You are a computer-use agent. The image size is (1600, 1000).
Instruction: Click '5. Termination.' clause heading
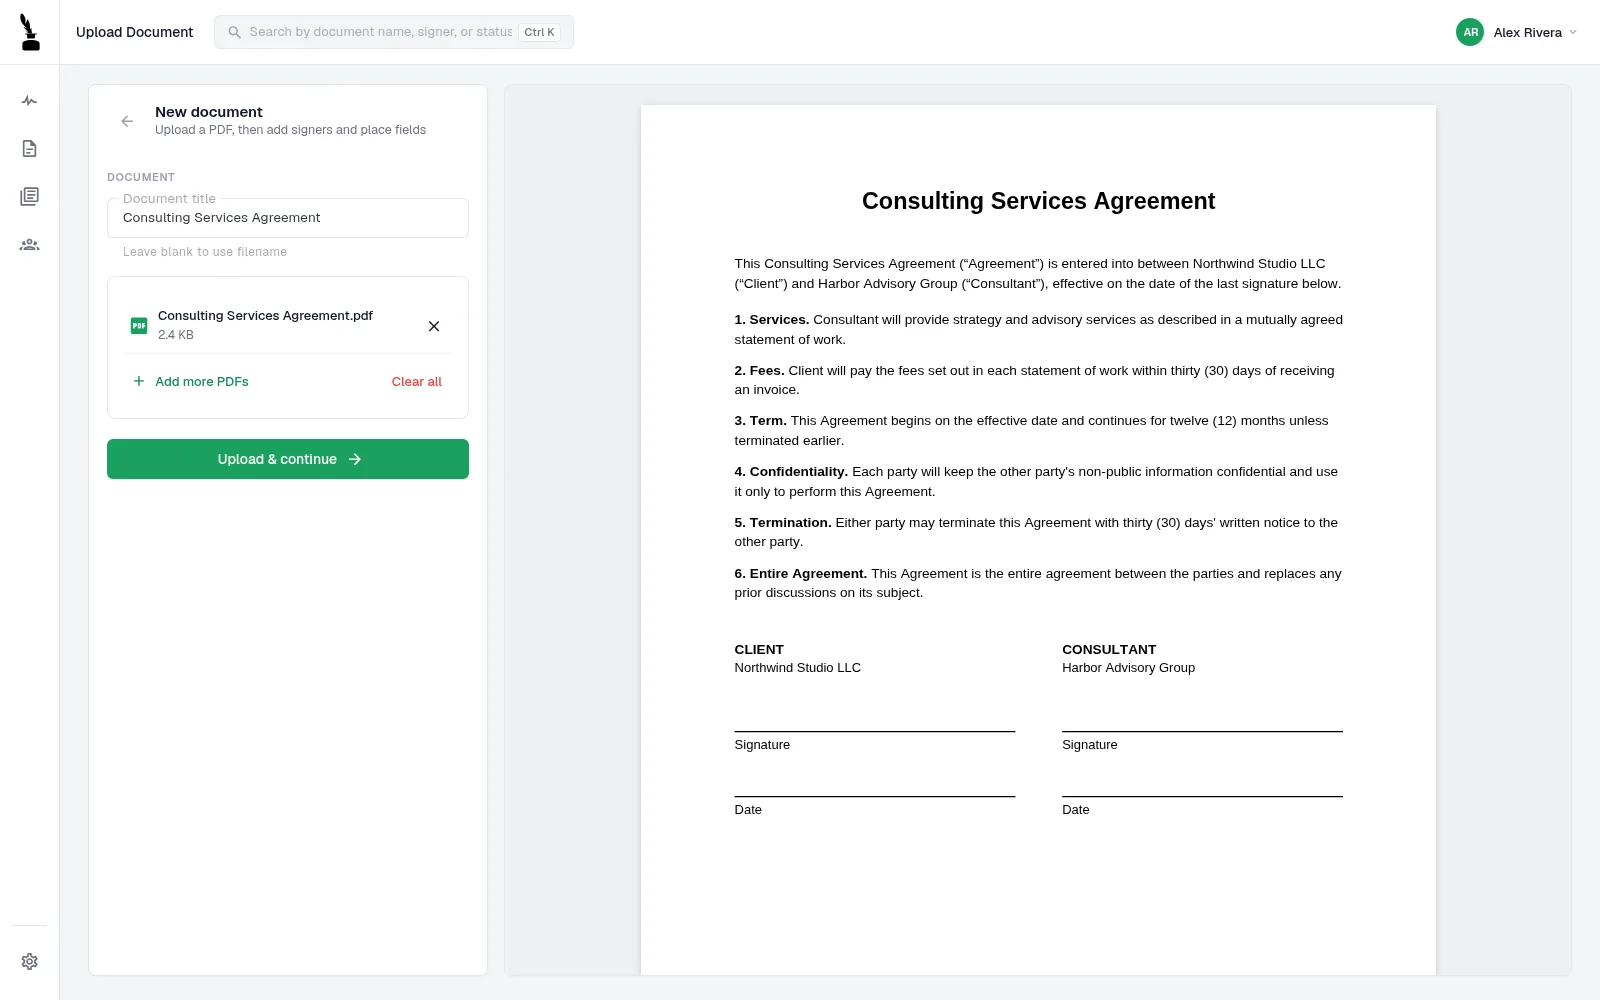783,523
